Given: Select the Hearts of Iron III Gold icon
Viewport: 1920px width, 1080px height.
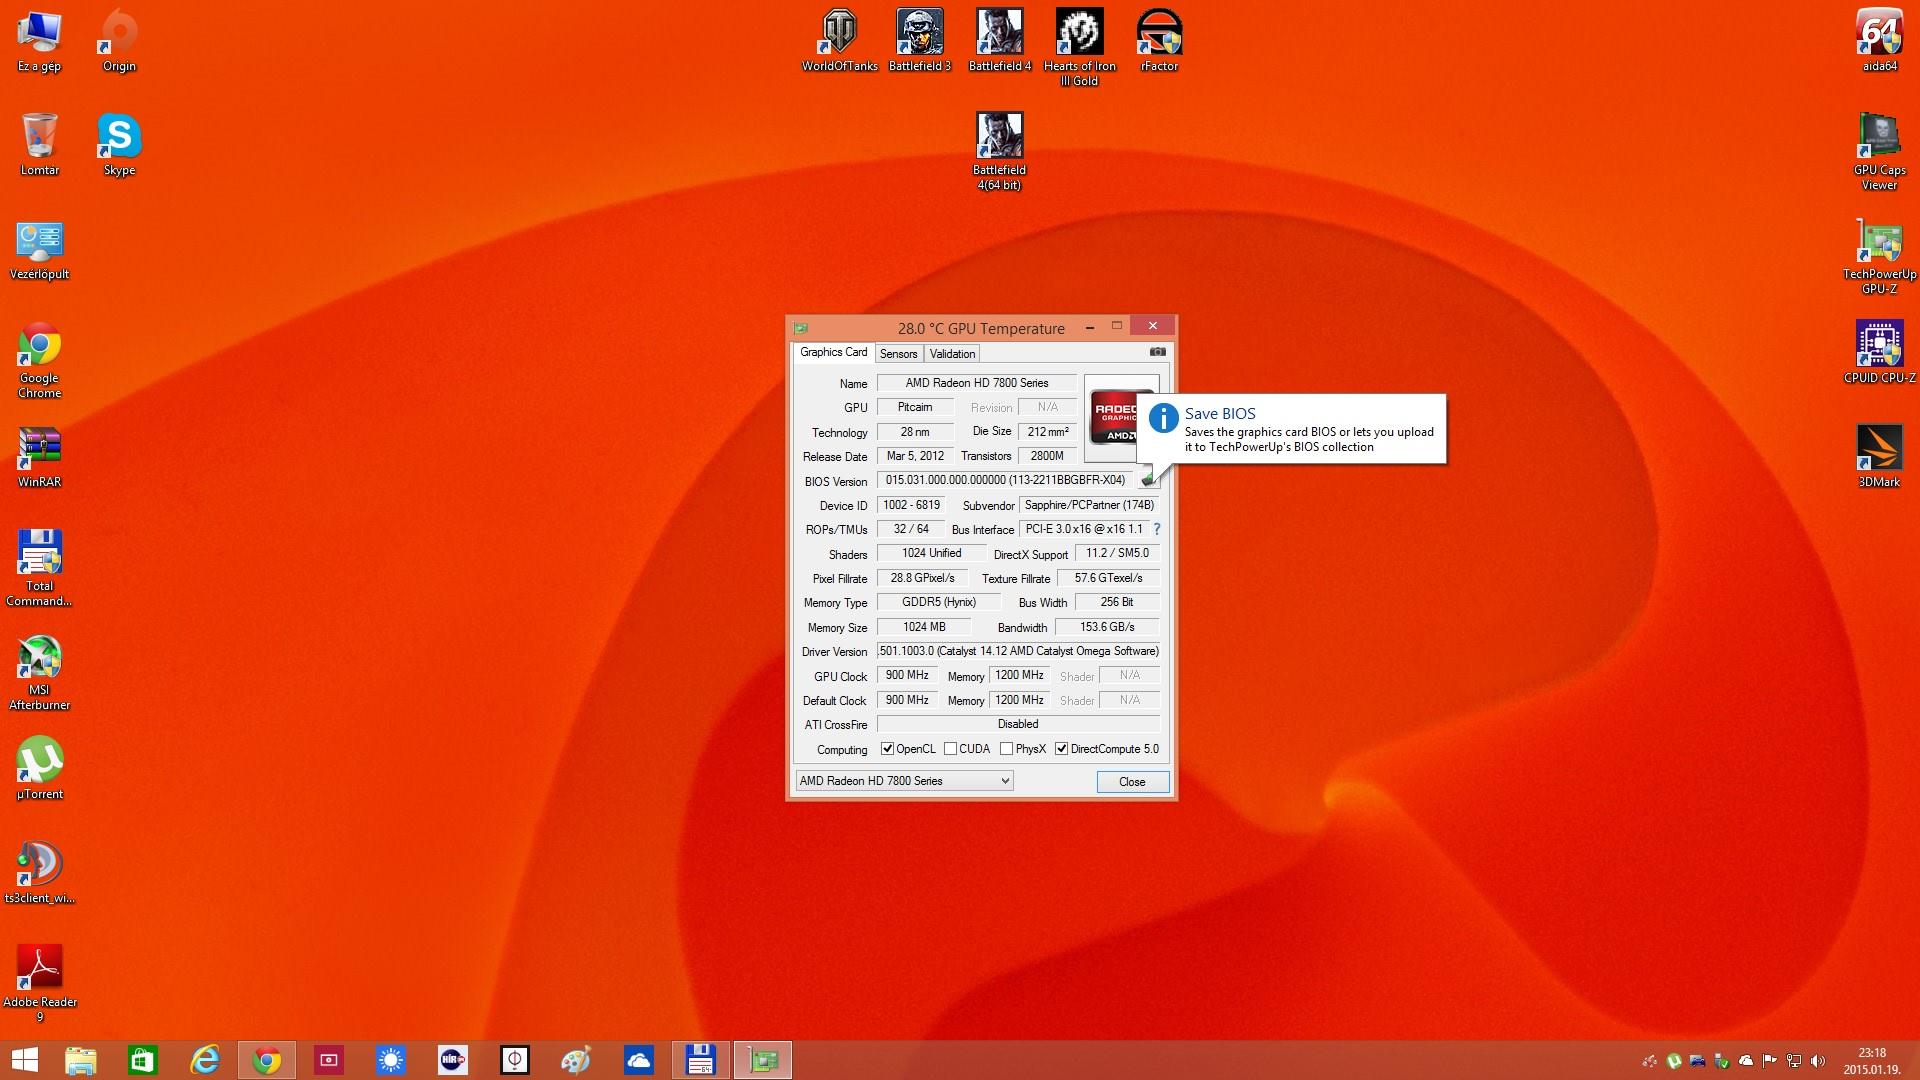Looking at the screenshot, I should click(x=1079, y=48).
